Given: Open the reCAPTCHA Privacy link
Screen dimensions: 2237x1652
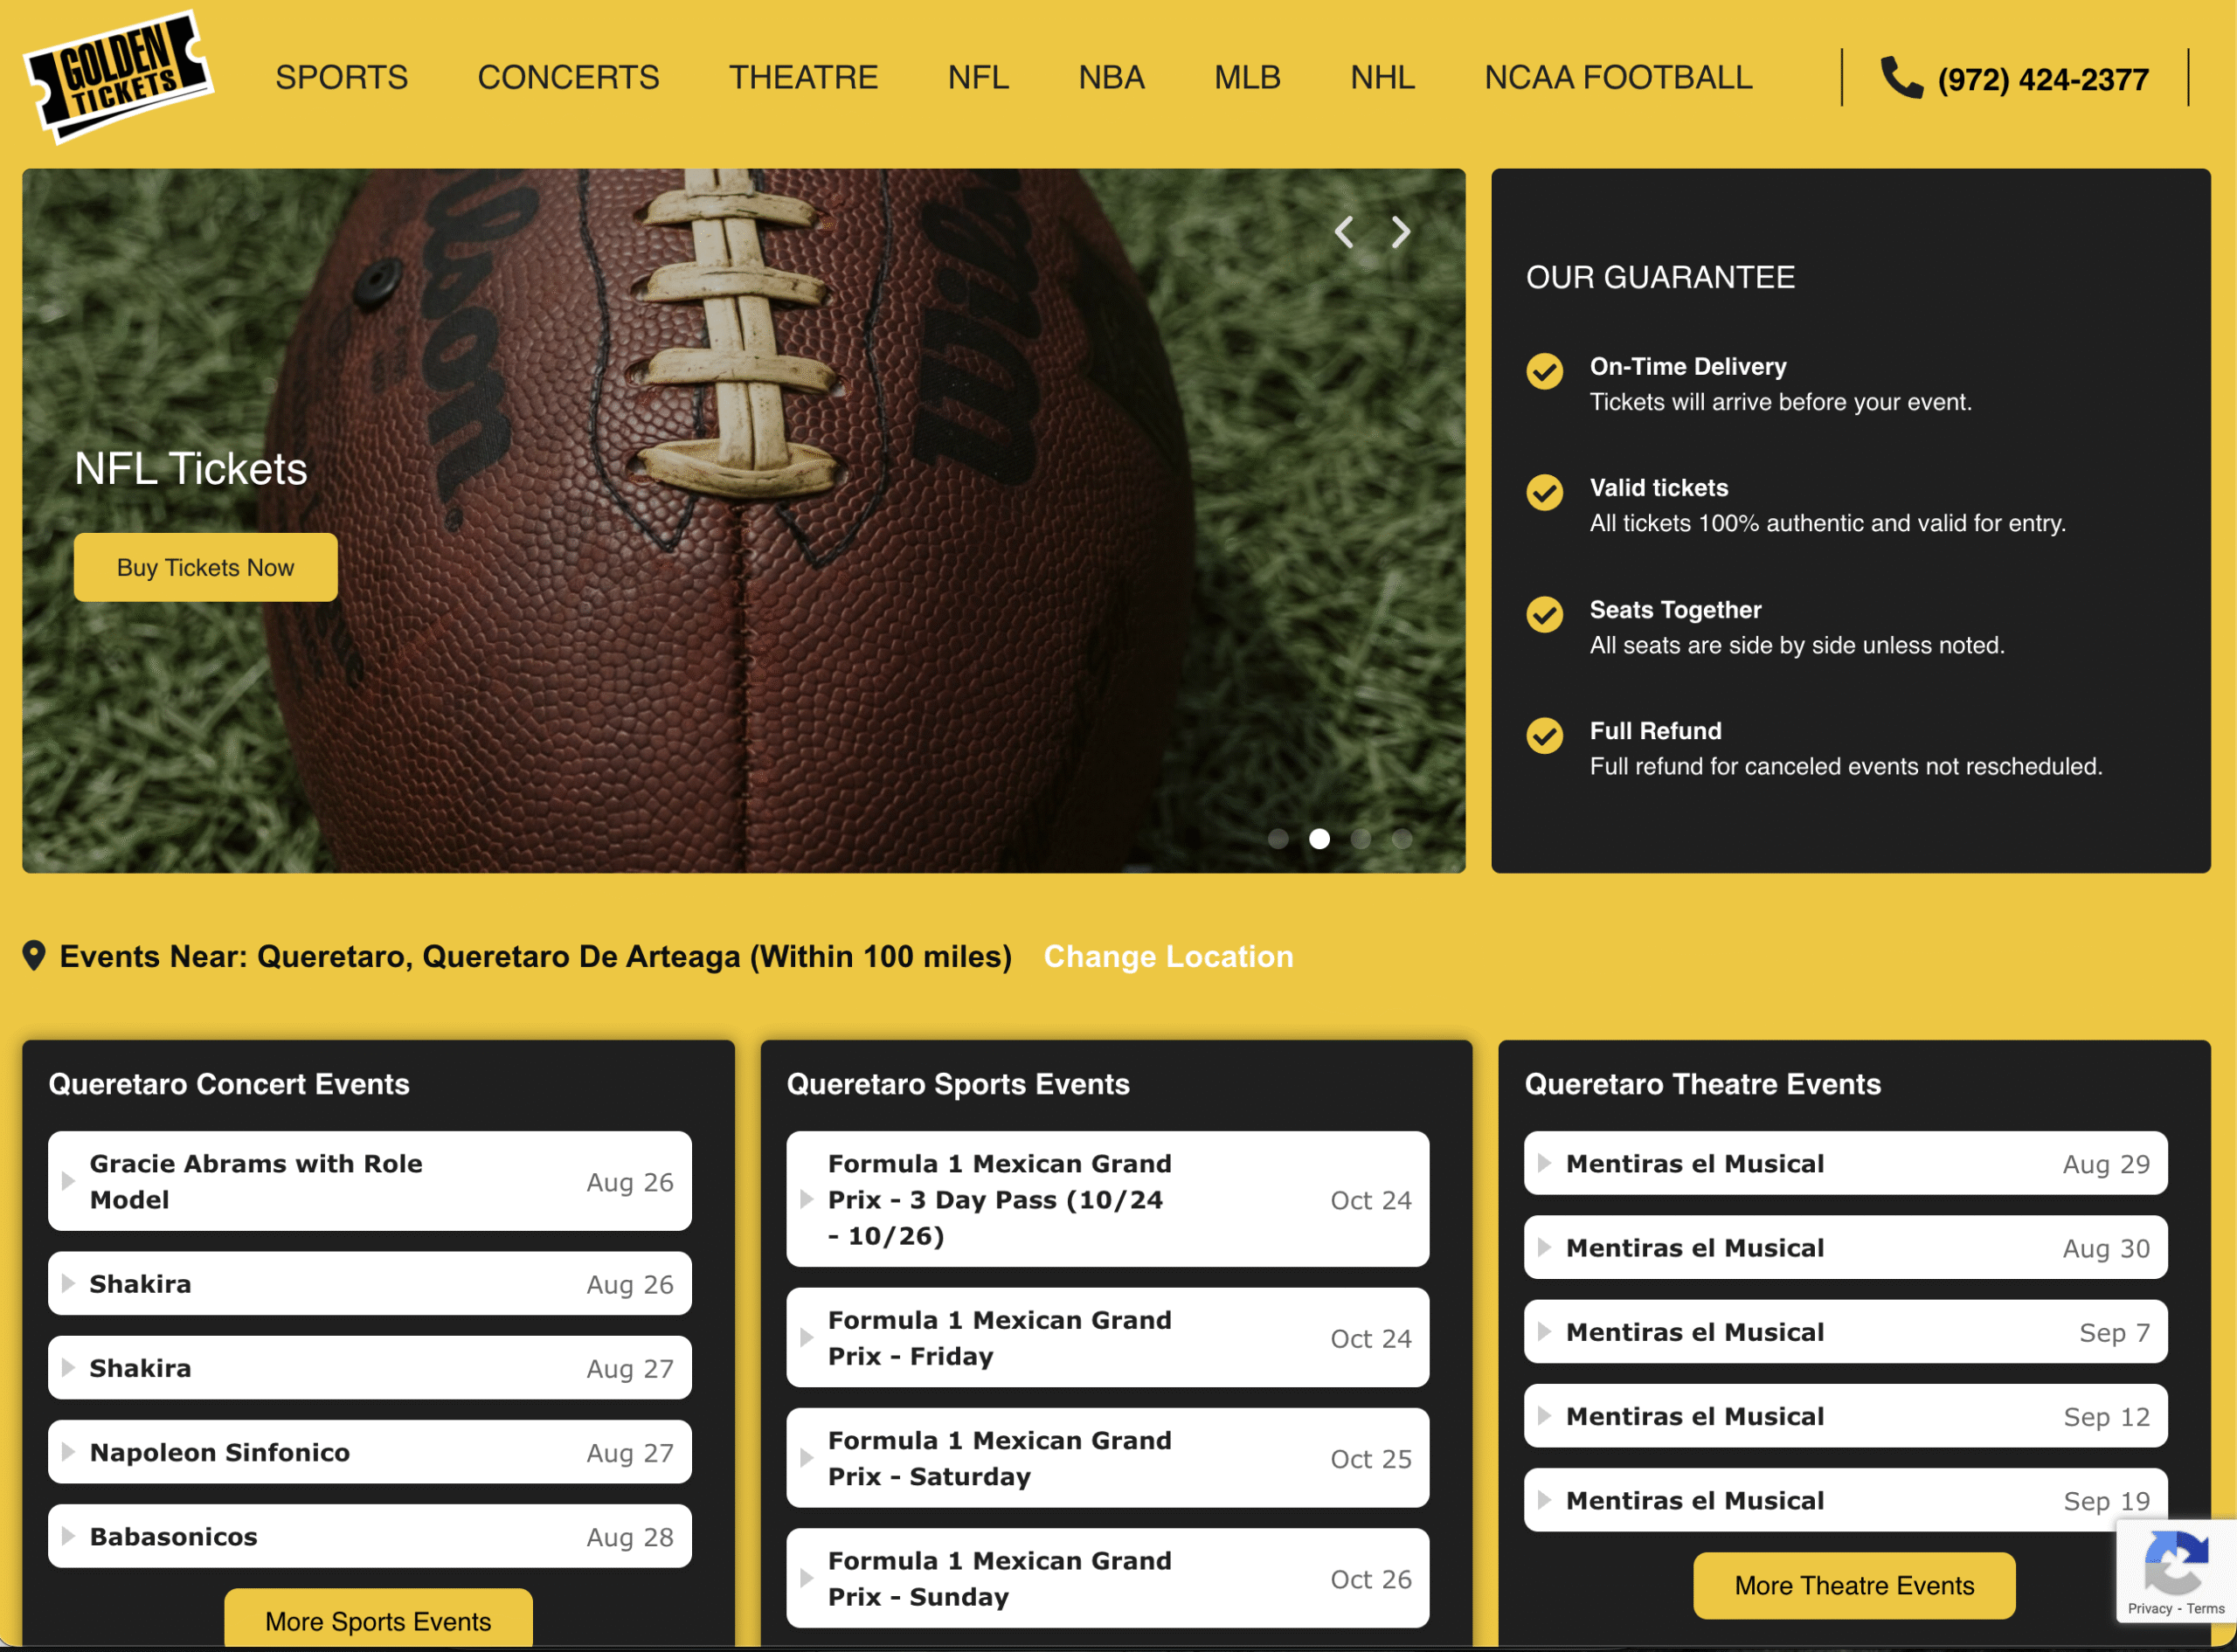Looking at the screenshot, I should [2149, 1608].
